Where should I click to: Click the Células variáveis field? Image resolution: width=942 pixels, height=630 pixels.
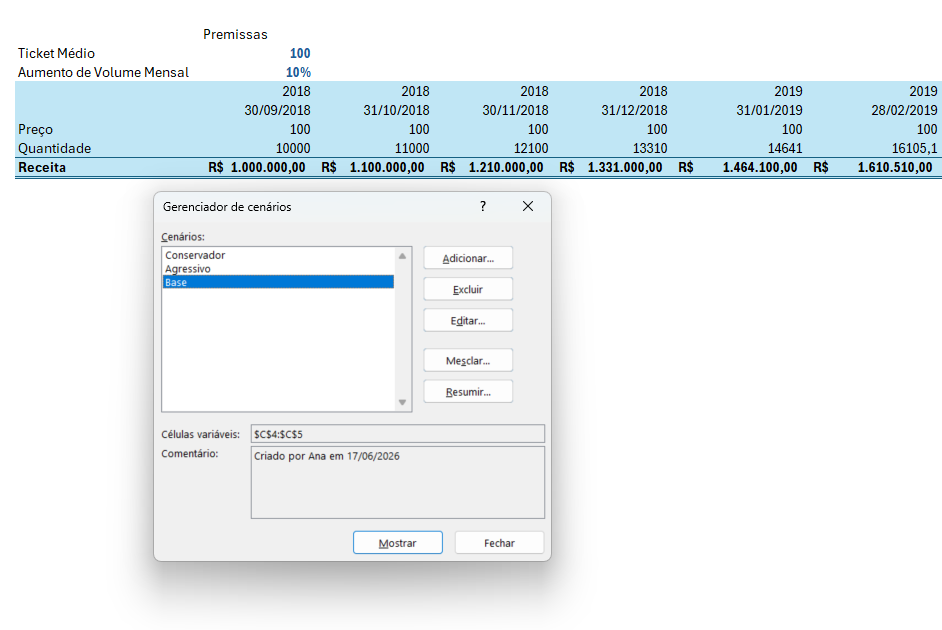click(398, 434)
